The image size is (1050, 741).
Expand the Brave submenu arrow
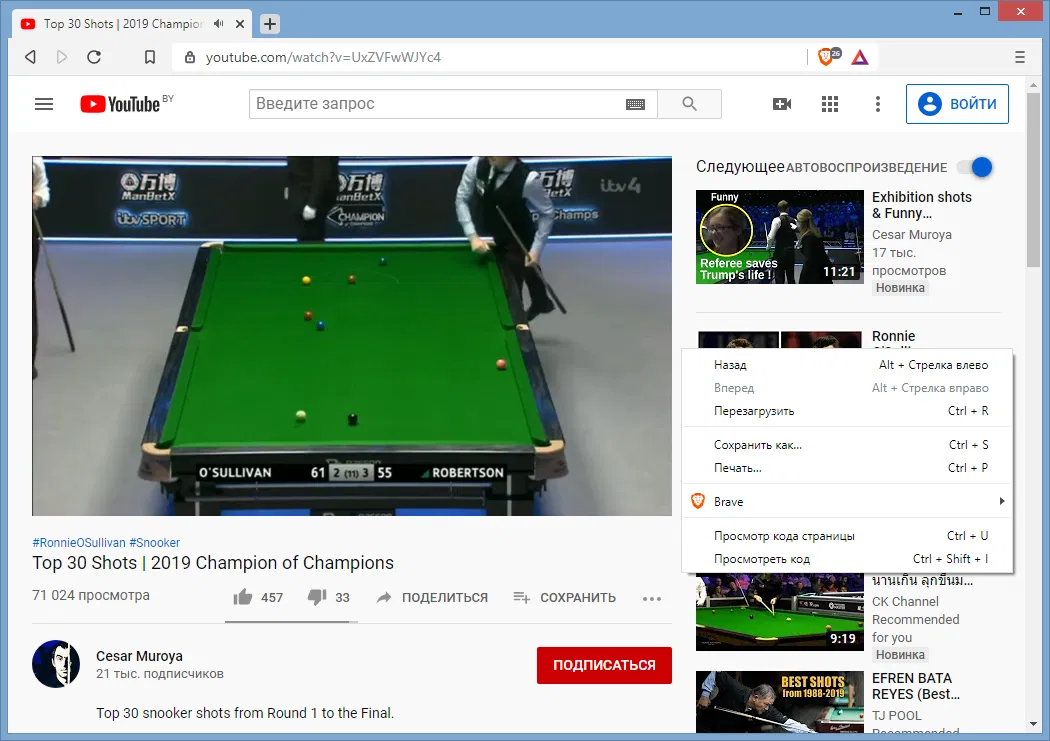click(x=1001, y=501)
